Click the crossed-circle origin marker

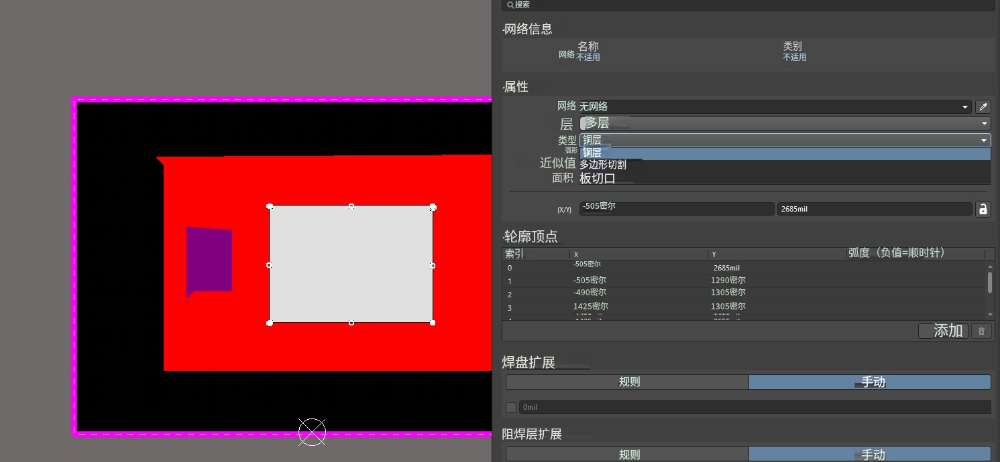tap(312, 432)
